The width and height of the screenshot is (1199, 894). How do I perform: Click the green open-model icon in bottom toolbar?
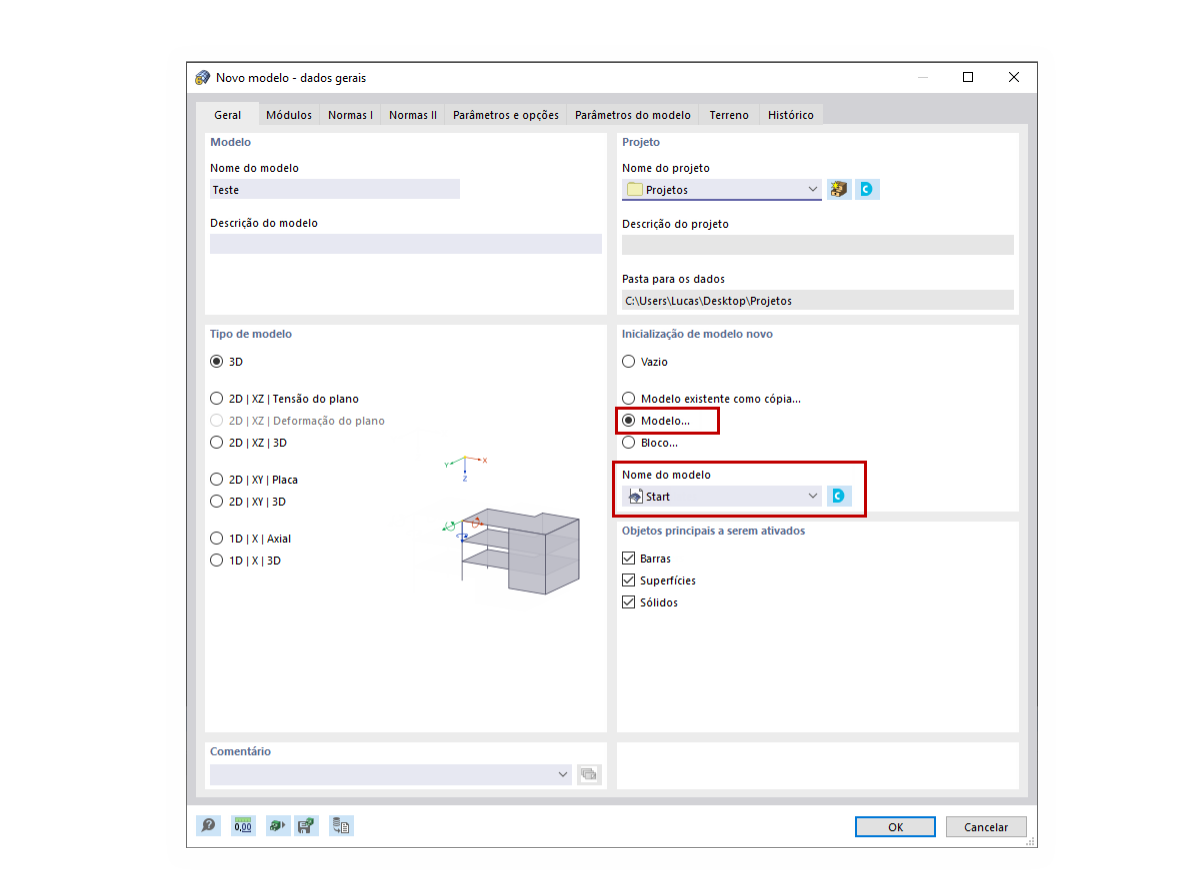pos(277,825)
